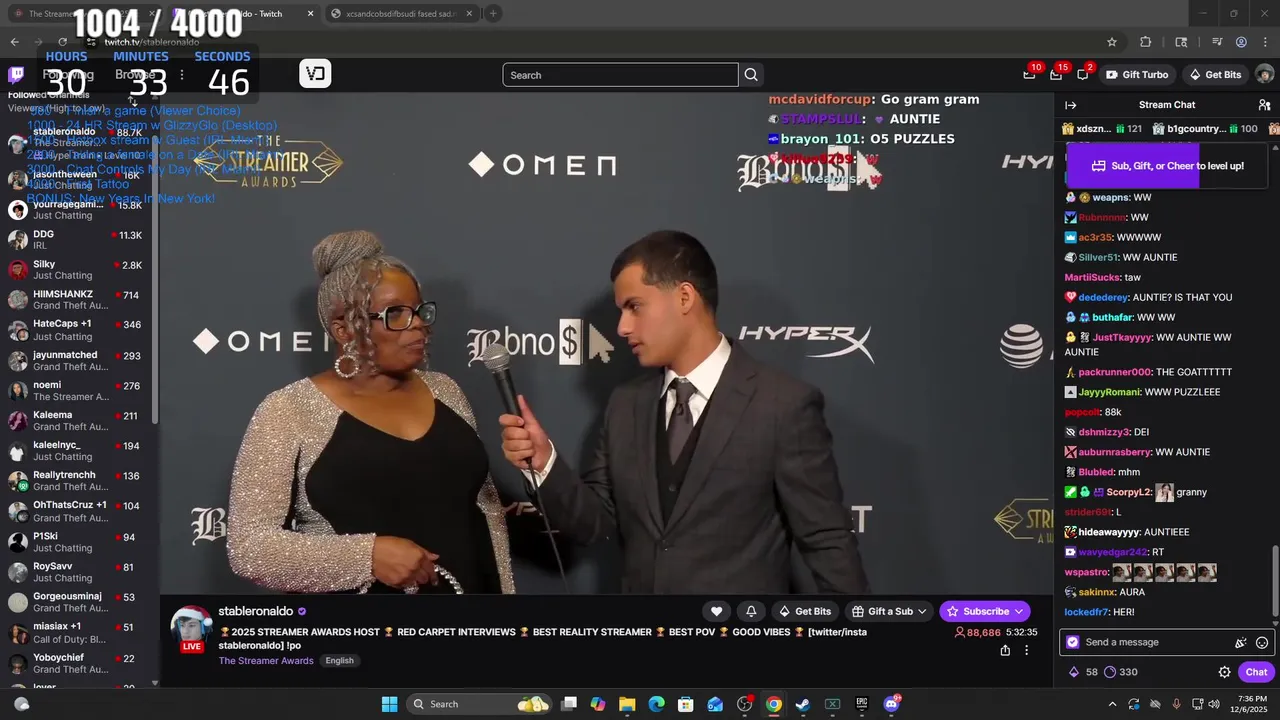The height and width of the screenshot is (720, 1280).
Task: Click the English tag
Action: (339, 661)
